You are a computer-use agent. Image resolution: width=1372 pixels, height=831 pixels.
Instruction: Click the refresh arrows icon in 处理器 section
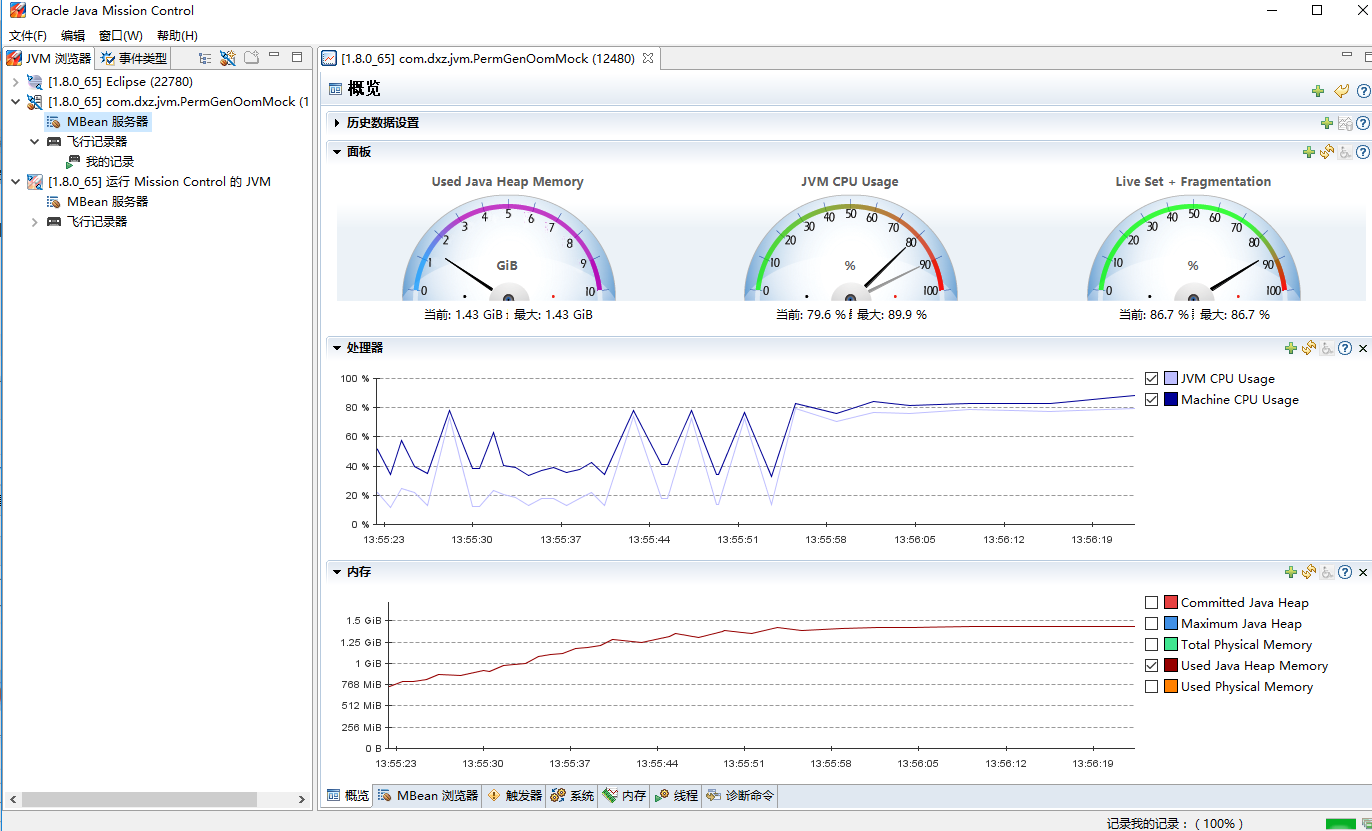click(x=1309, y=348)
